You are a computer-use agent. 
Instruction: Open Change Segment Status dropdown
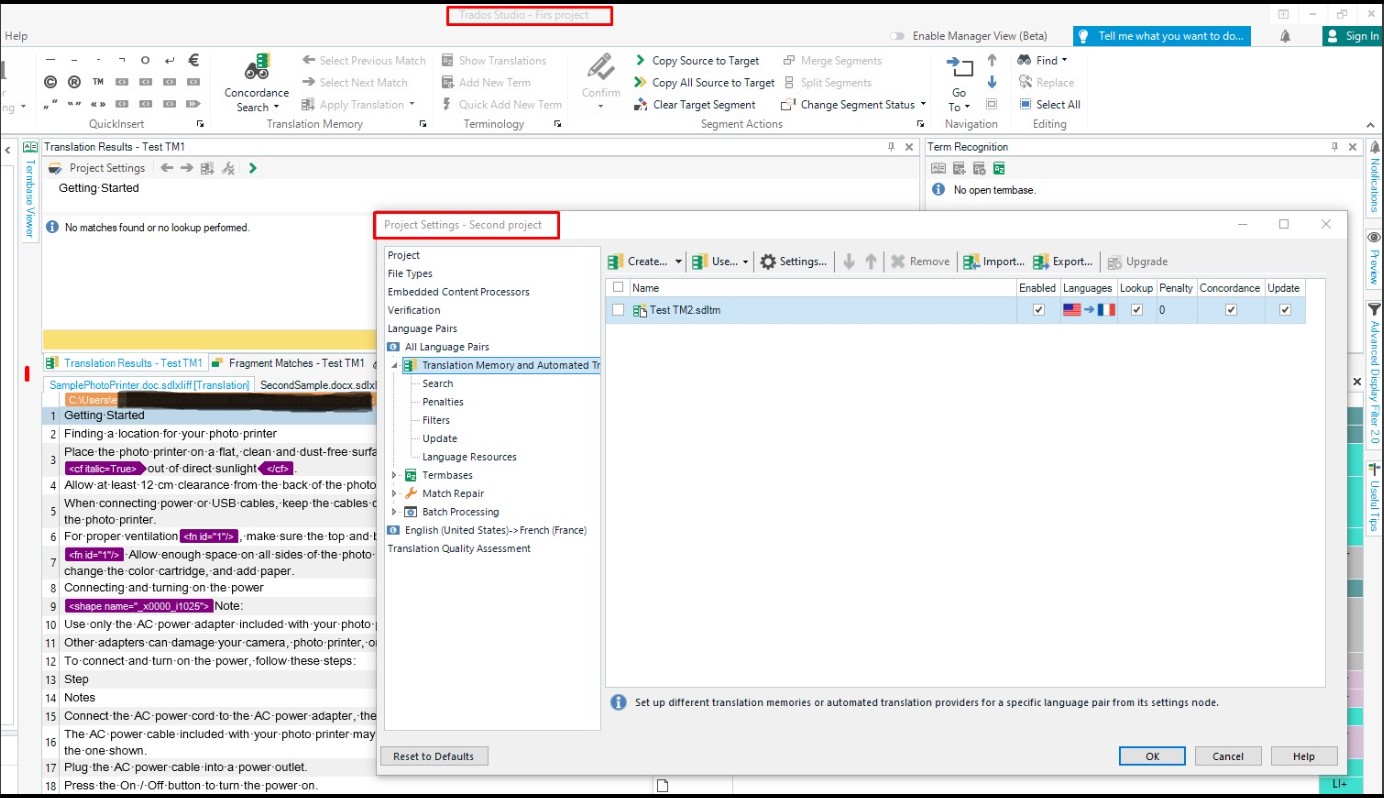923,105
